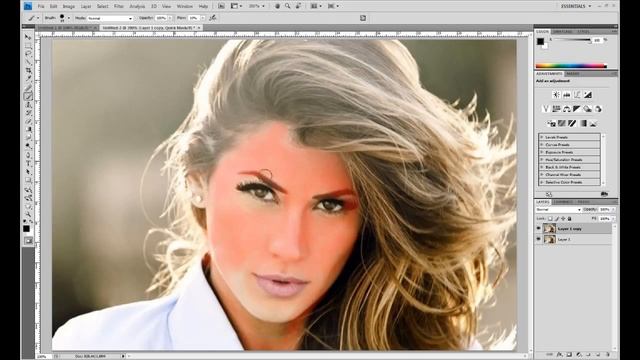Open the File menu
Screen dimensions: 640x360
click(x=41, y=6)
